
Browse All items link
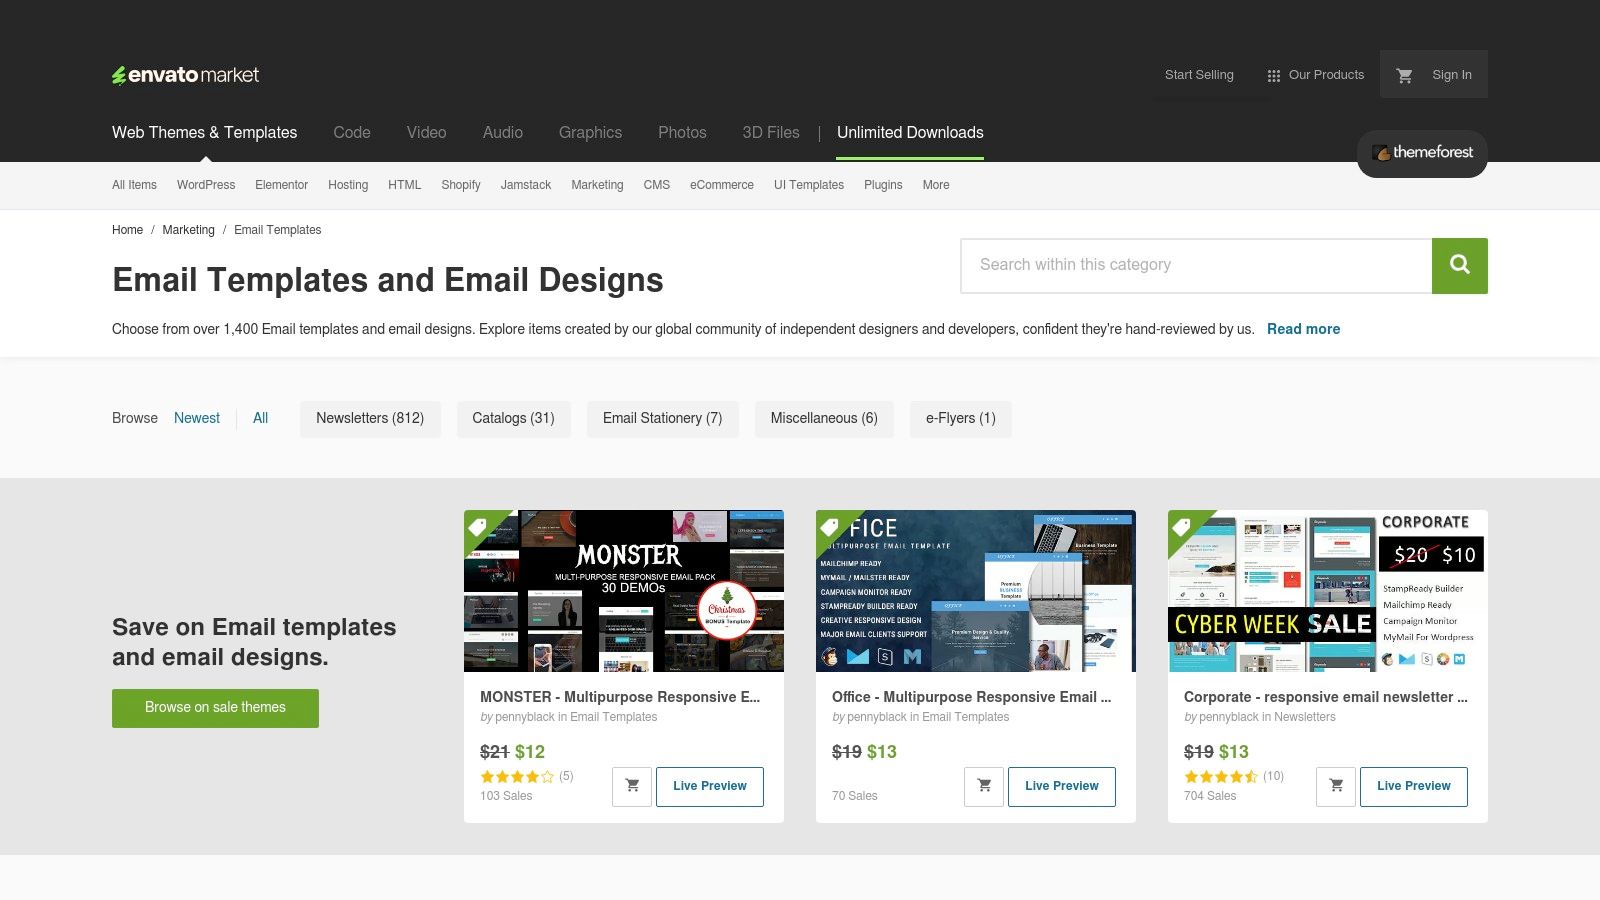click(260, 418)
